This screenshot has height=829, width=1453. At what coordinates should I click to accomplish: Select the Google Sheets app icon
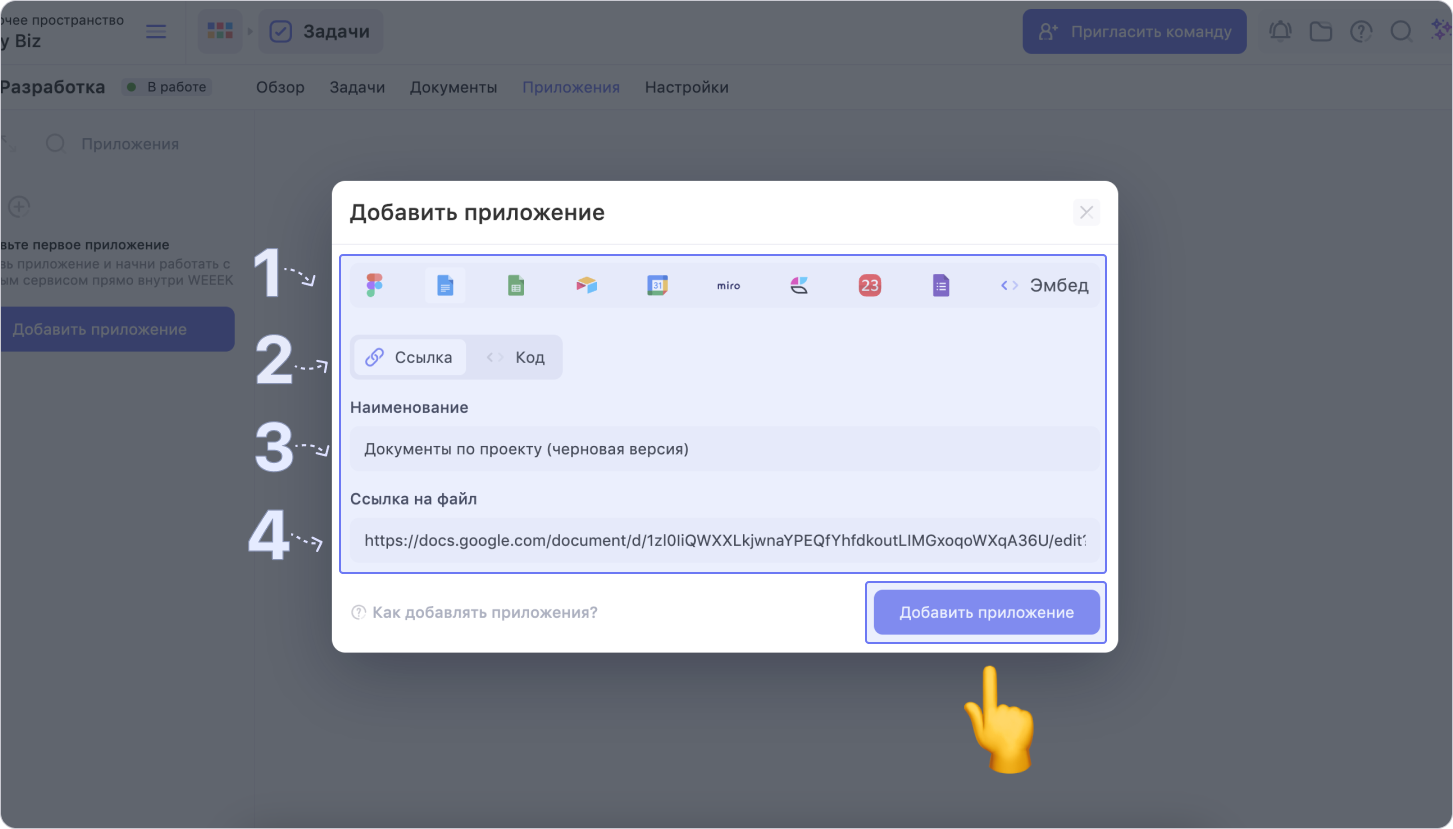pyautogui.click(x=516, y=286)
